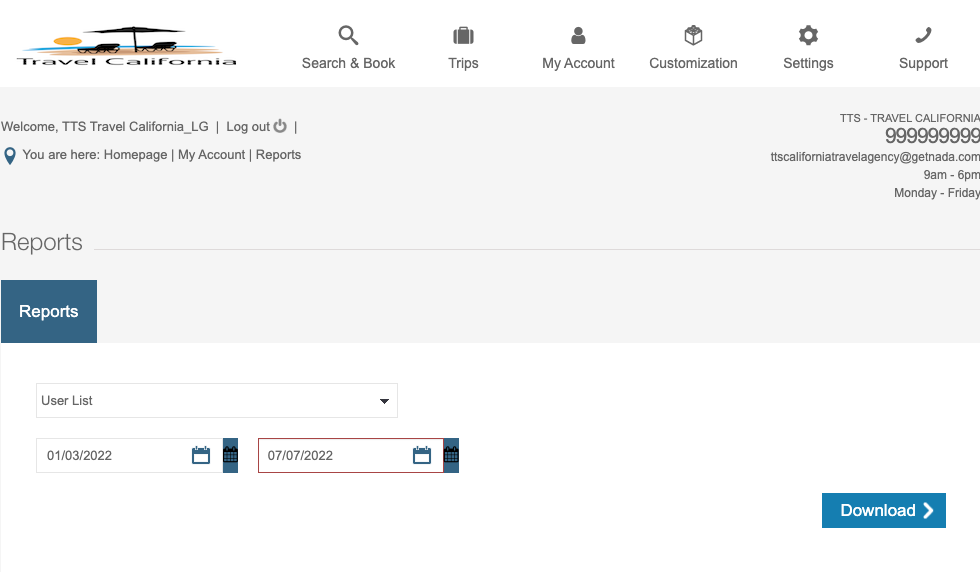Click the My Account person icon
This screenshot has width=980, height=572.
pyautogui.click(x=578, y=36)
